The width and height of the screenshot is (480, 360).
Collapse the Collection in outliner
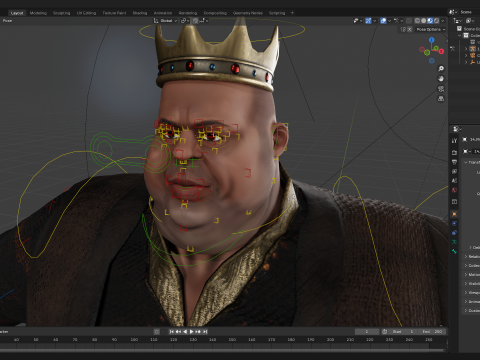coord(460,35)
